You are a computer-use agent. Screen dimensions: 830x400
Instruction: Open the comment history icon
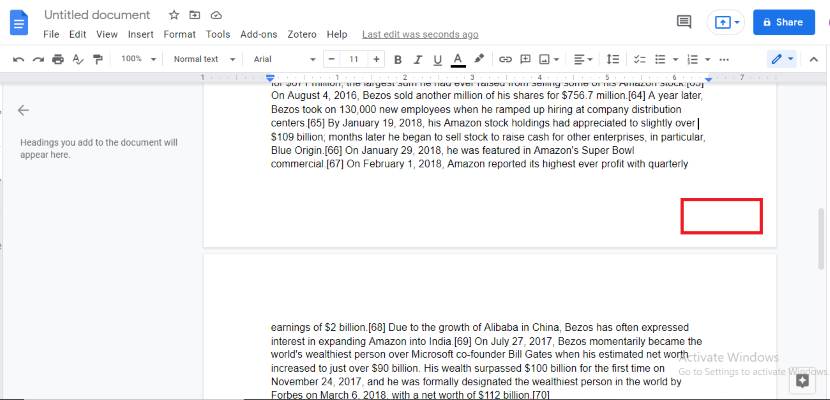coord(684,22)
